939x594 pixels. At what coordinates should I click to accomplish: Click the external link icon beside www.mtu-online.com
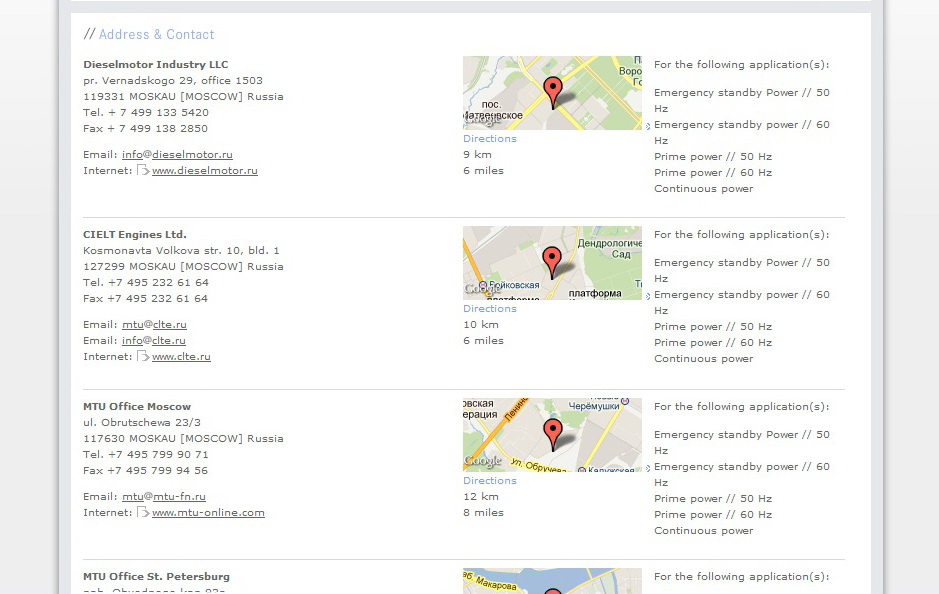(143, 513)
